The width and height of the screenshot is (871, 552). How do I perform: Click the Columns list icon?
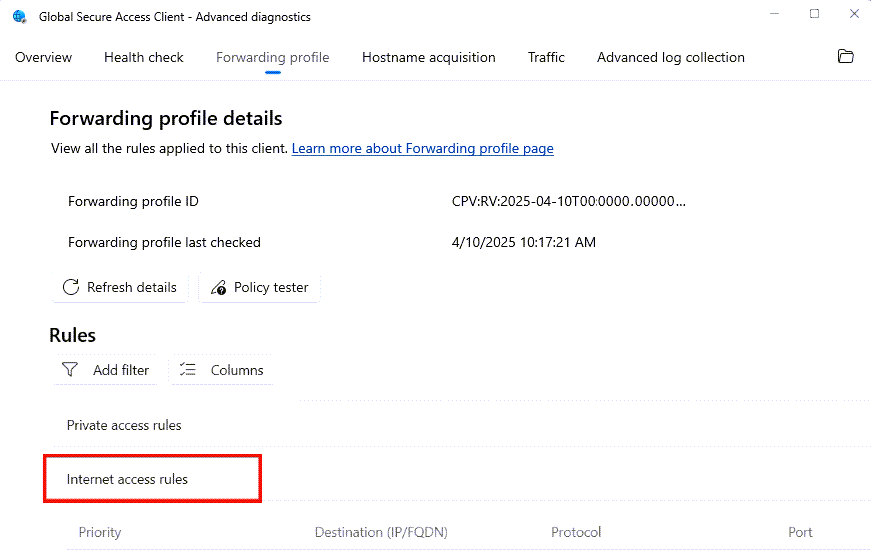coord(188,369)
